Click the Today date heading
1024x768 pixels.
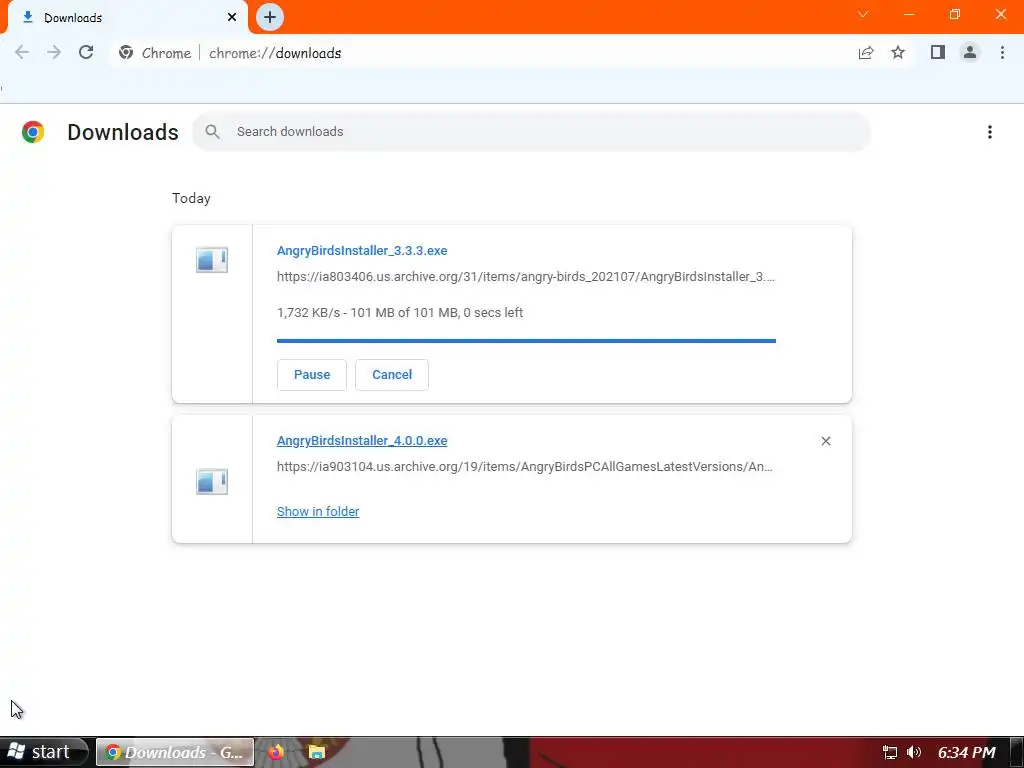[191, 199]
